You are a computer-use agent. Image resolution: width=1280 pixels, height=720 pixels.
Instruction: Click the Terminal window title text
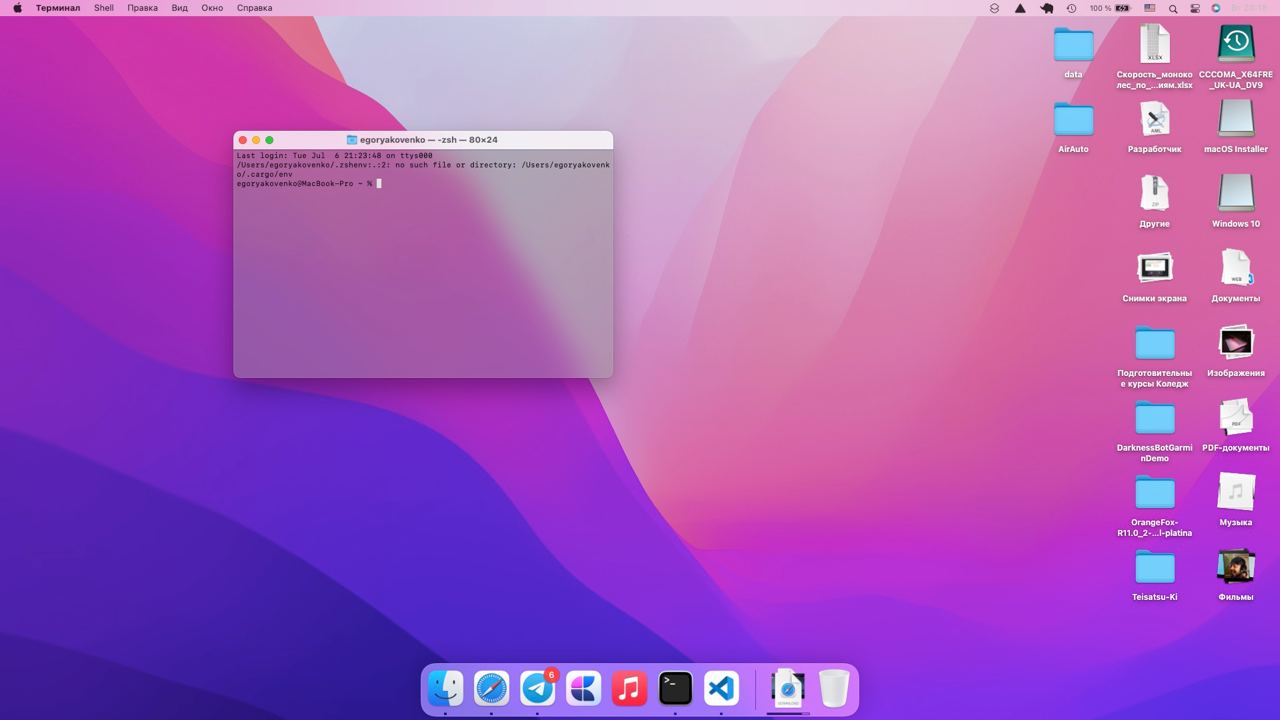(x=429, y=140)
